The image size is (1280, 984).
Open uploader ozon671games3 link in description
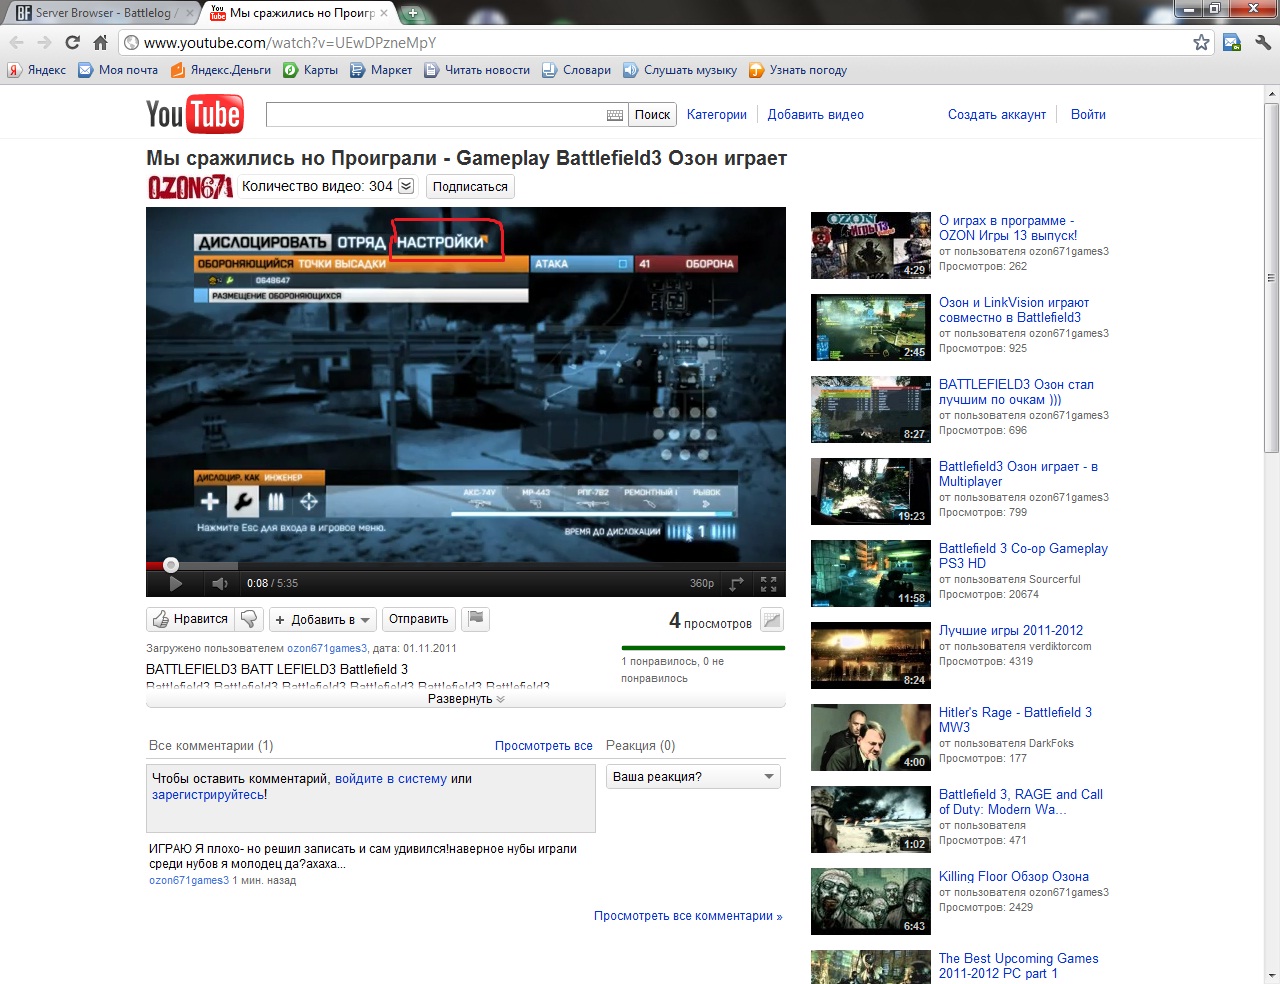[x=327, y=648]
